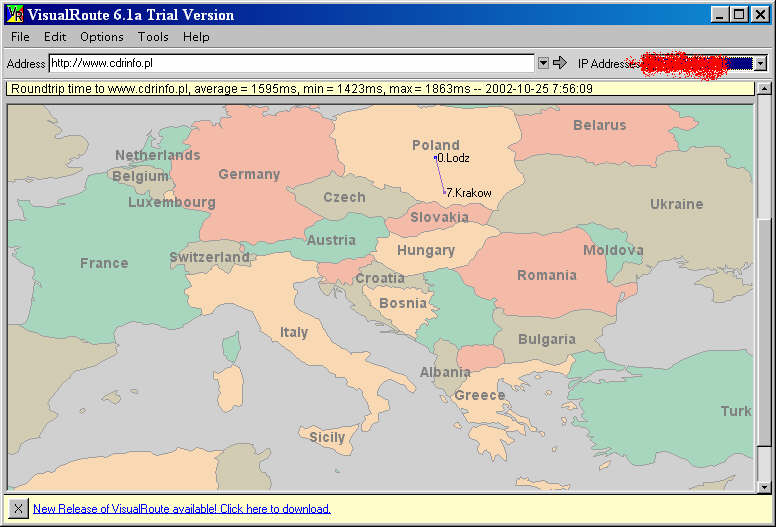Click the Belarus label on the map
The width and height of the screenshot is (776, 527).
(599, 125)
